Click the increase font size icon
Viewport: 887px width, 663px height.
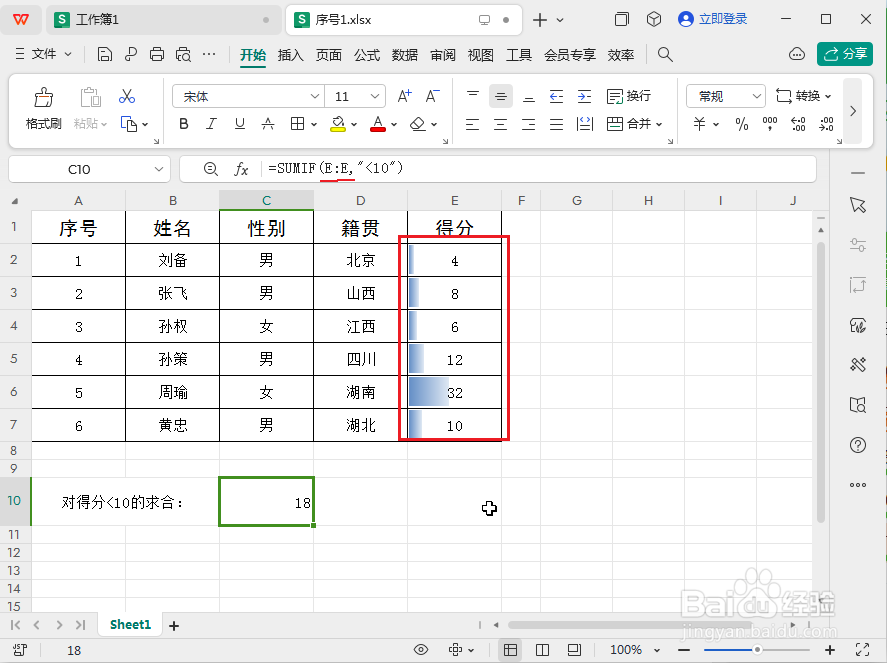point(404,96)
